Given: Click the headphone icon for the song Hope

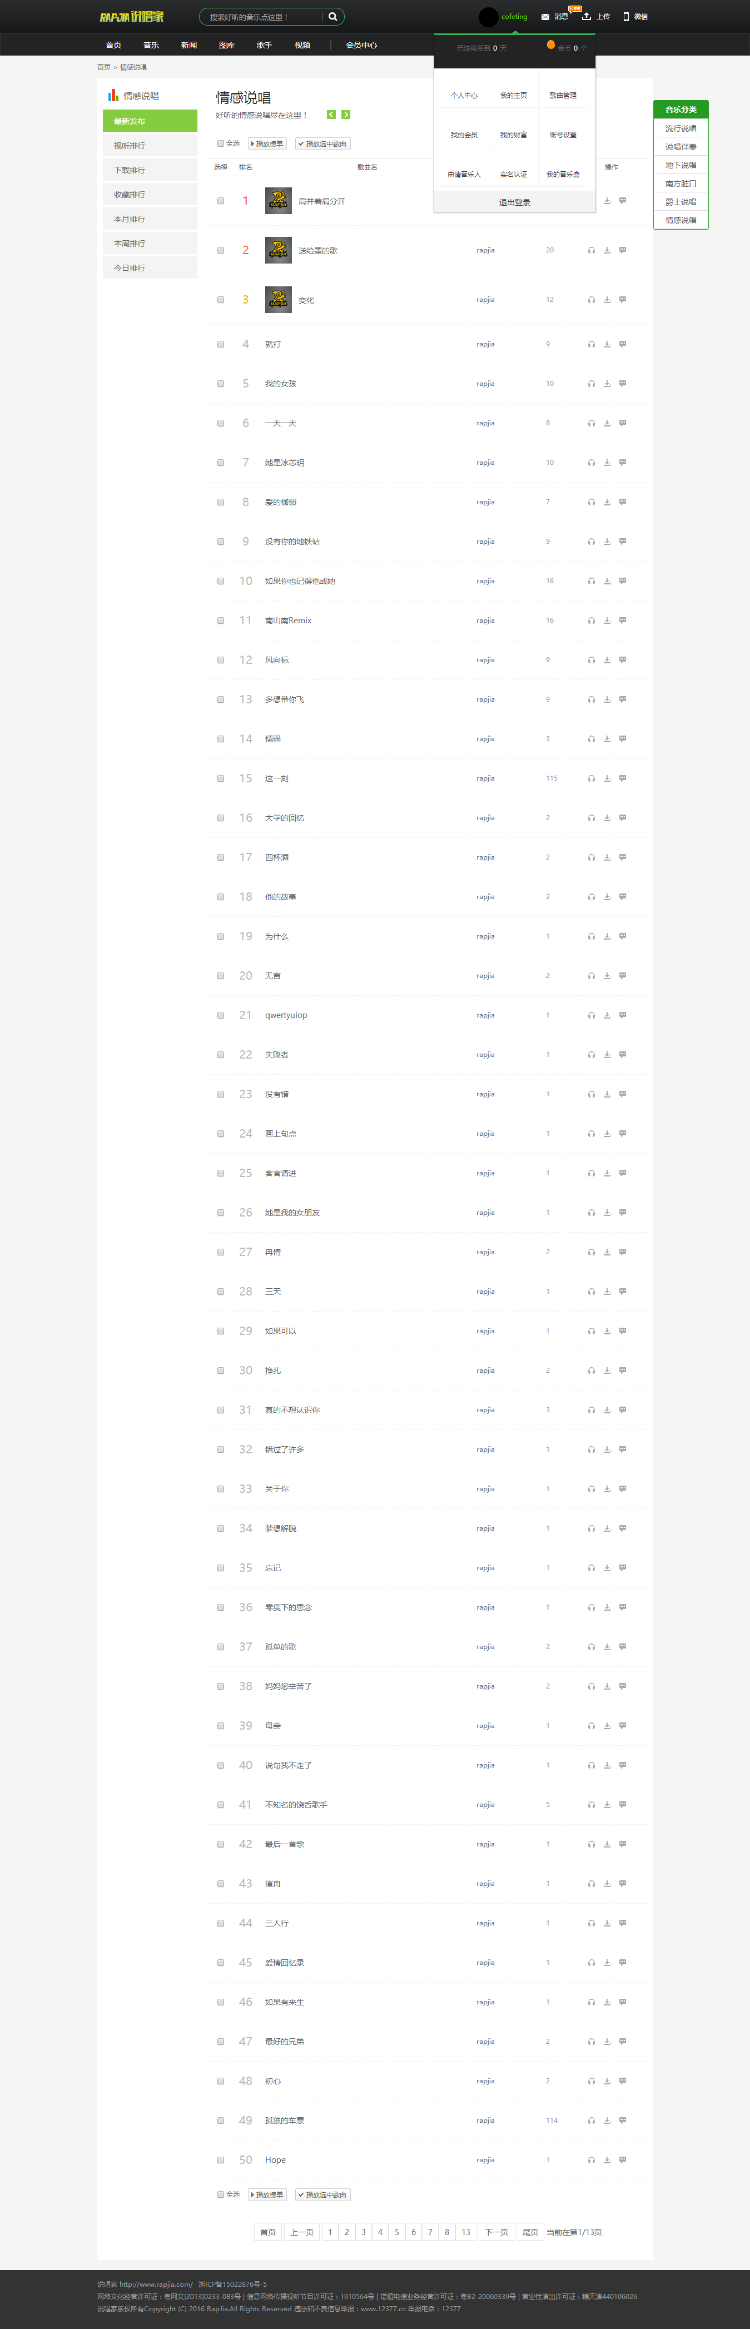Looking at the screenshot, I should (x=591, y=2160).
